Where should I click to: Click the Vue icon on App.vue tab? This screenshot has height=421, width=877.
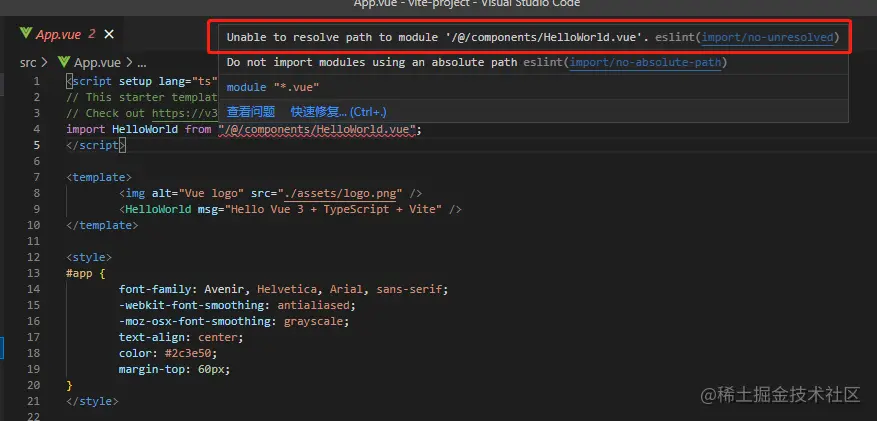[x=25, y=34]
